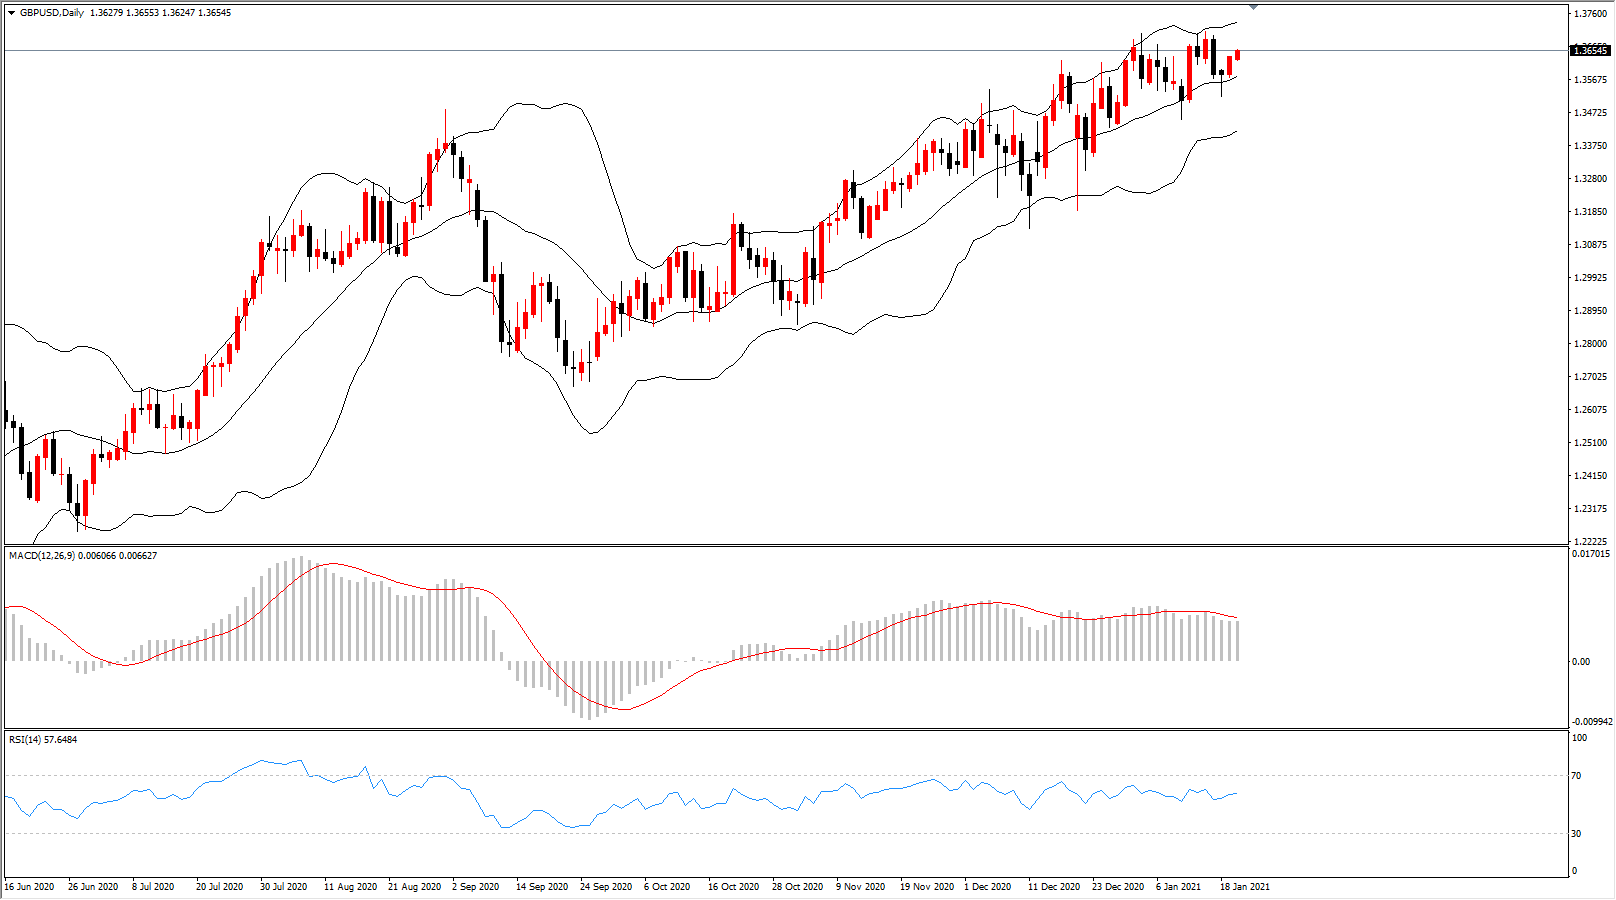This screenshot has width=1616, height=900.
Task: Click the RSI(14) 57.6484 indicator label
Action: (x=43, y=739)
